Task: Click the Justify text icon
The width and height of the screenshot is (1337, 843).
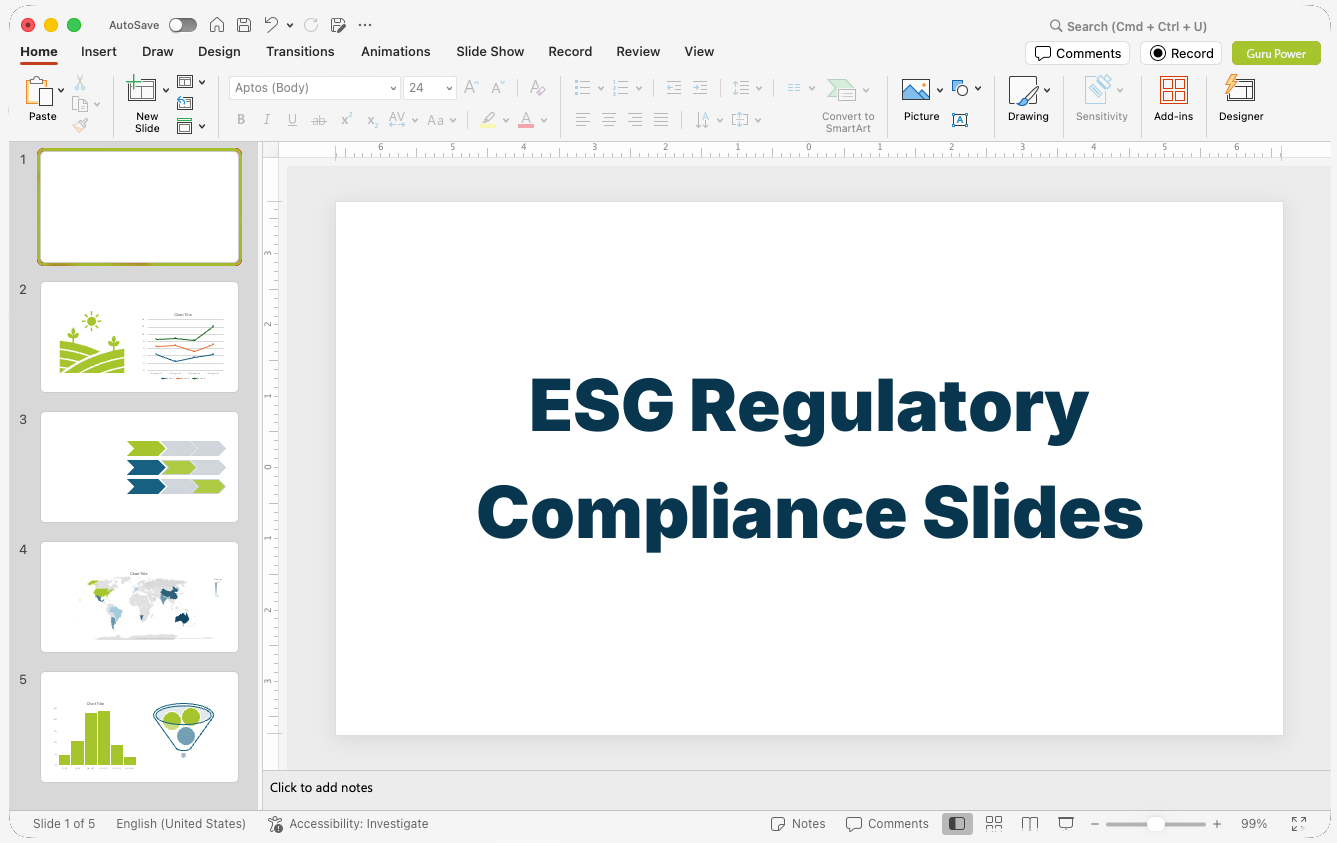Action: click(661, 120)
